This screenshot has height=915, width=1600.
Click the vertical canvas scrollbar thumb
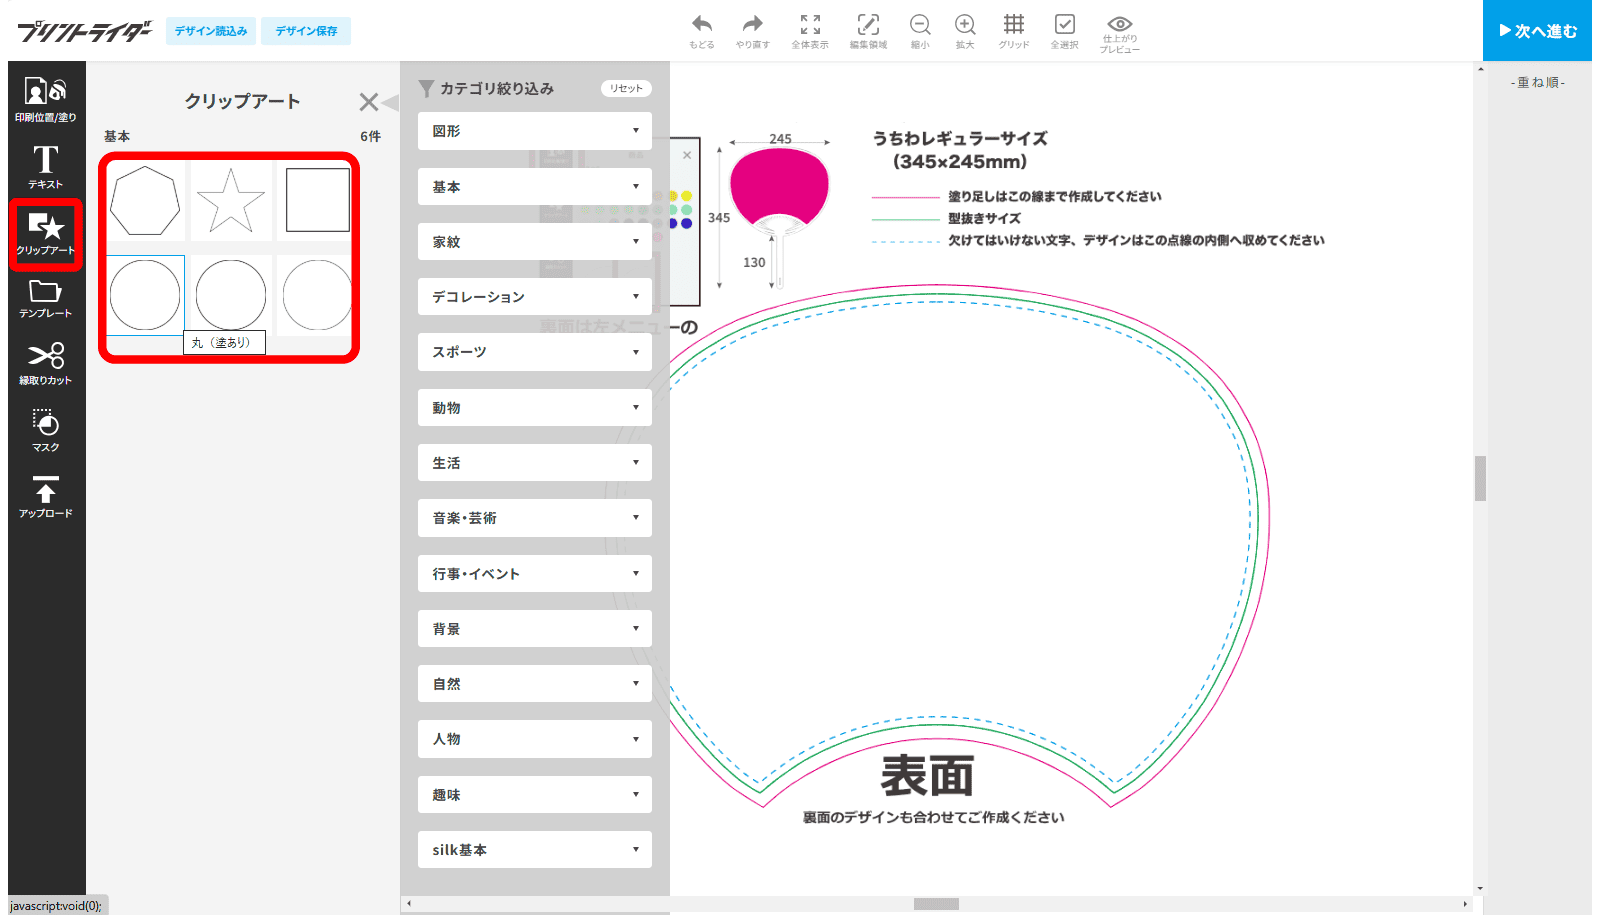pyautogui.click(x=1480, y=478)
